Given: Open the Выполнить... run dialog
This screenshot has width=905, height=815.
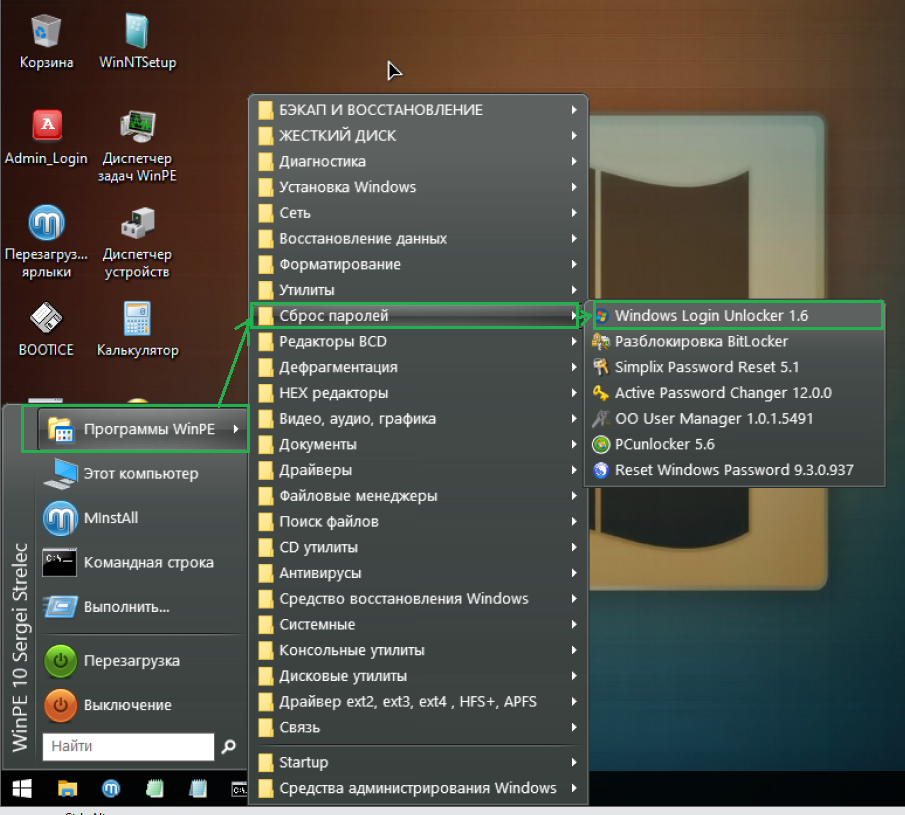Looking at the screenshot, I should click(142, 607).
